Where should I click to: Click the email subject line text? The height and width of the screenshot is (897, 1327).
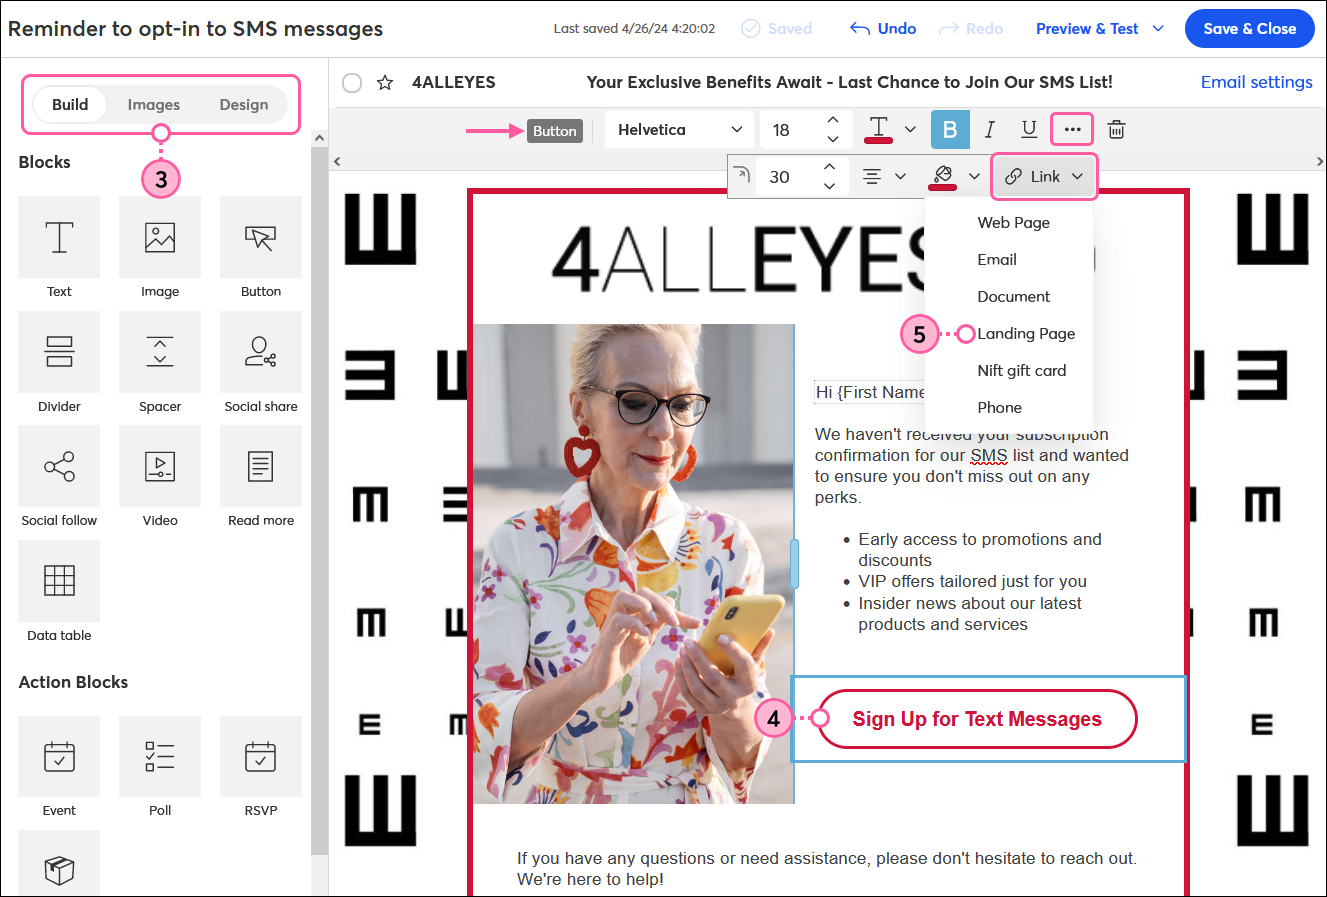point(849,82)
